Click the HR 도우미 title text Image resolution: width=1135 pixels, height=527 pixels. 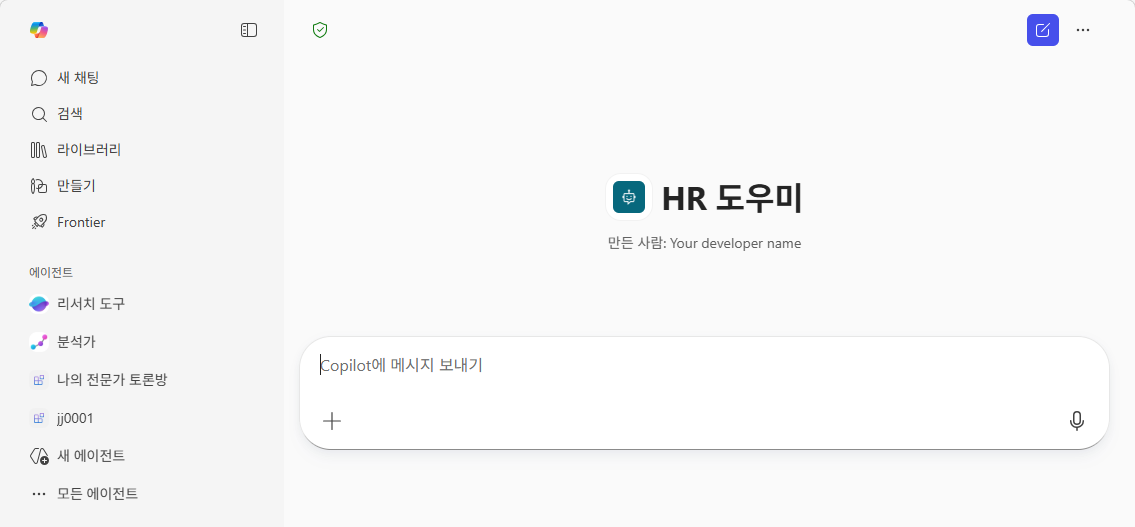(732, 198)
